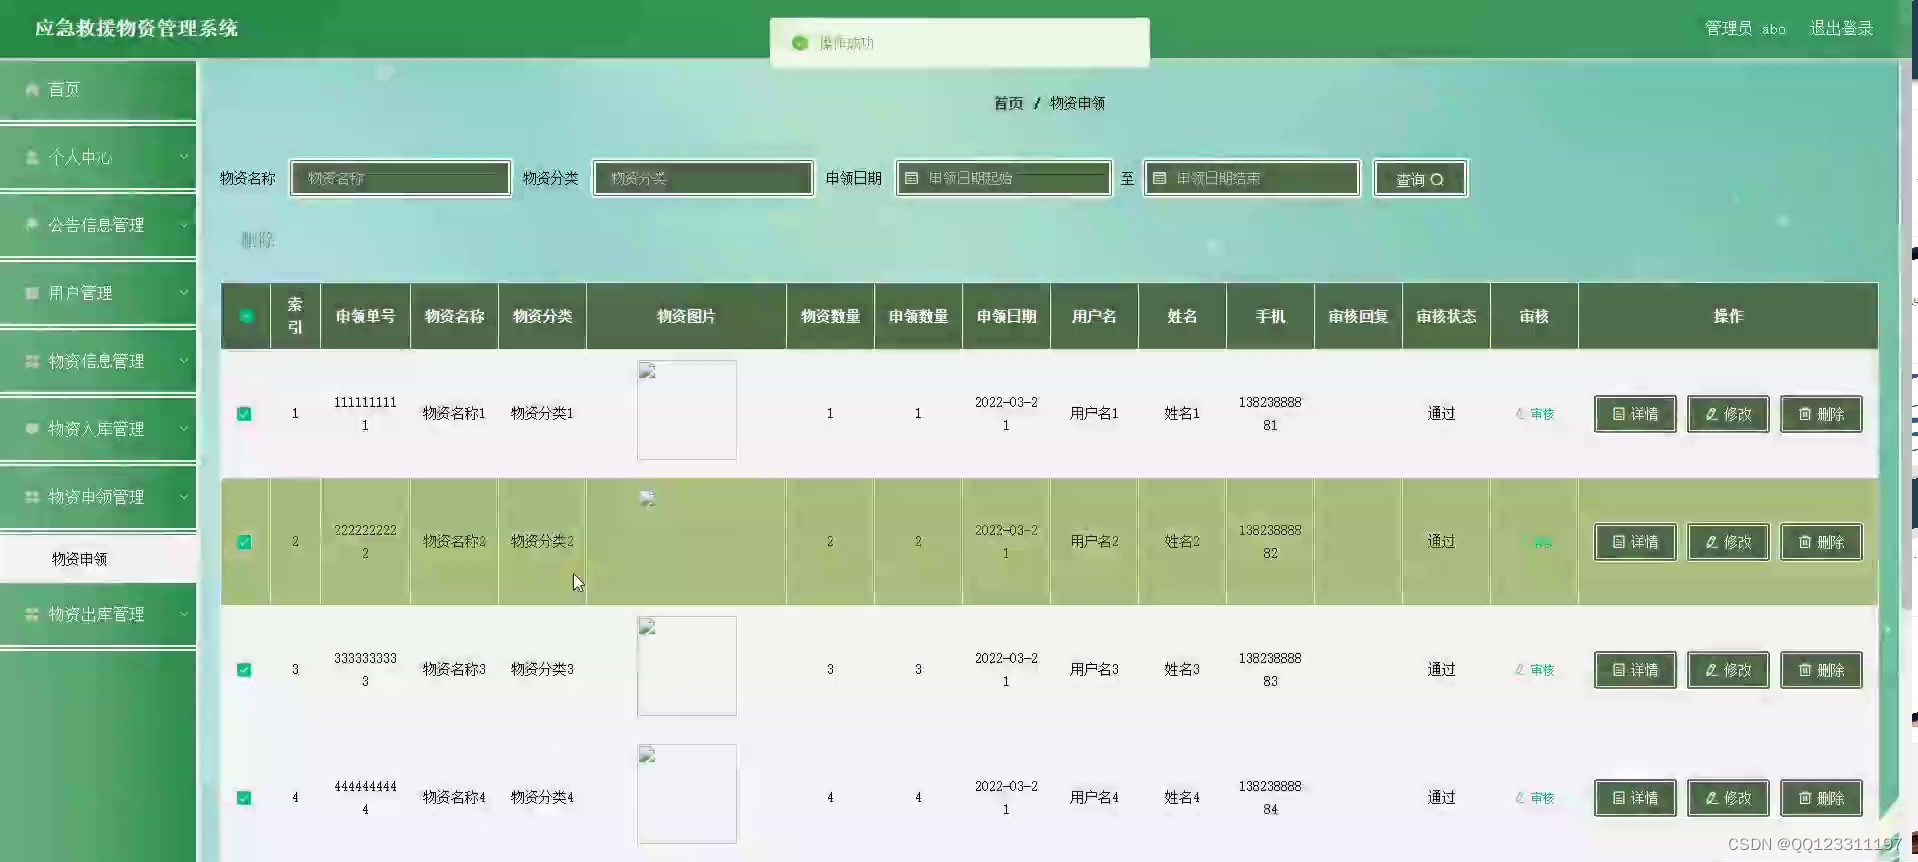Click the icon beside 公告信息管理
The image size is (1918, 862).
[x=32, y=225]
